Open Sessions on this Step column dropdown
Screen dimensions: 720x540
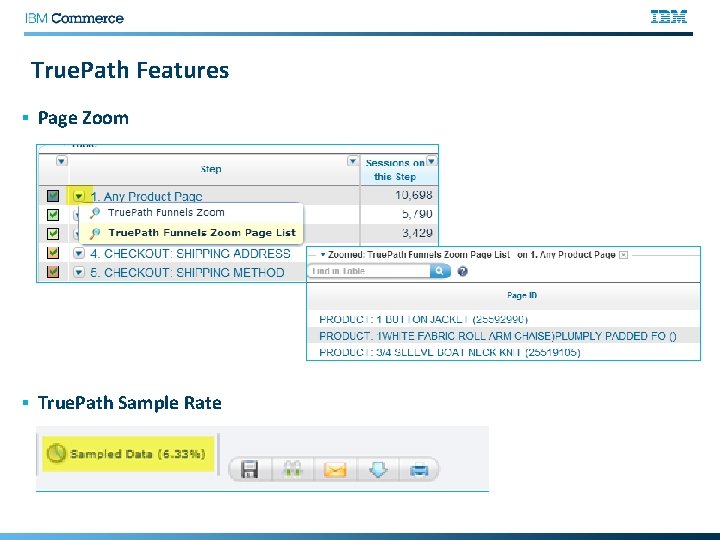click(431, 160)
